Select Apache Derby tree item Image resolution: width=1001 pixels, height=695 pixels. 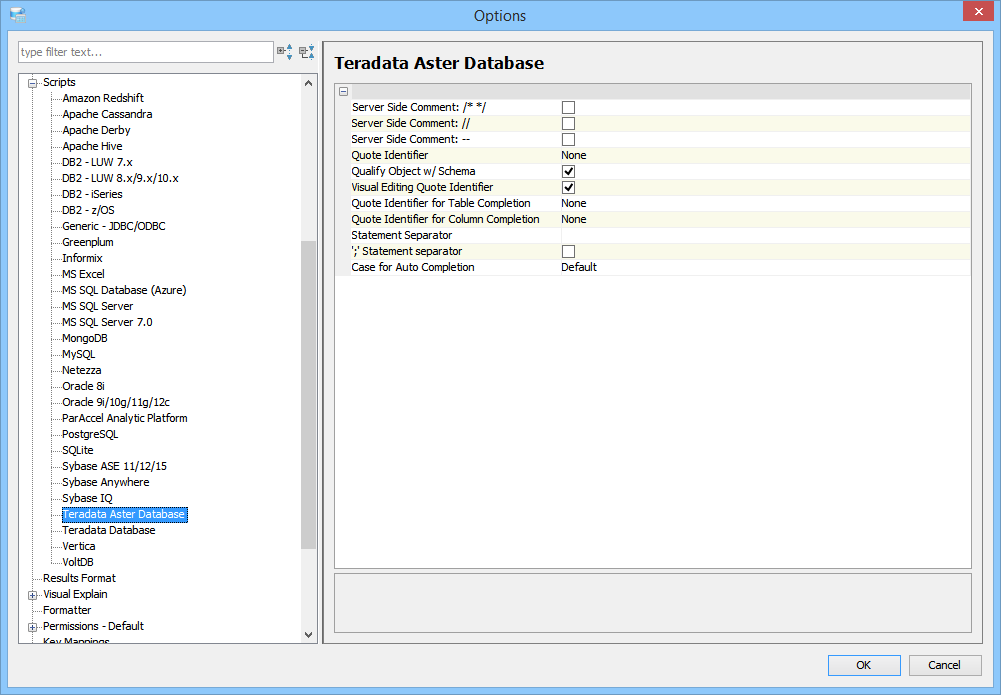96,130
